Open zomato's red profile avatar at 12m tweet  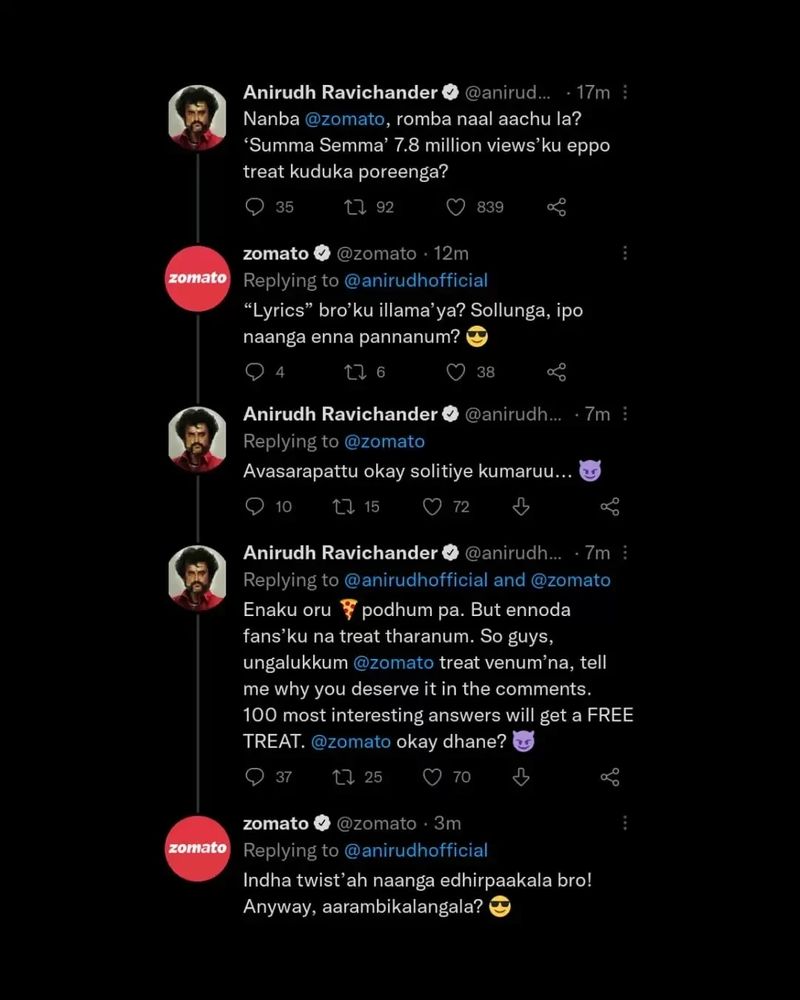click(x=198, y=278)
